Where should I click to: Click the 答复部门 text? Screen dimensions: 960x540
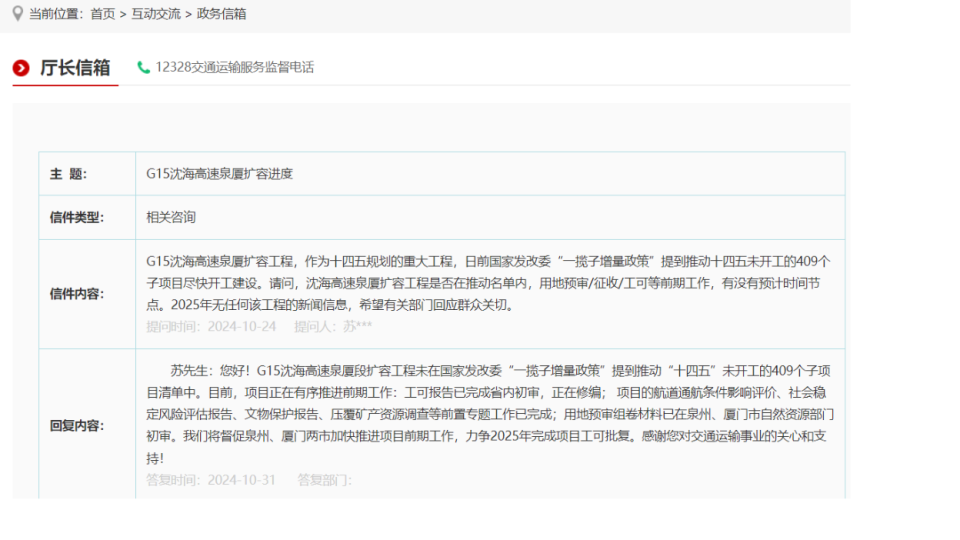324,480
